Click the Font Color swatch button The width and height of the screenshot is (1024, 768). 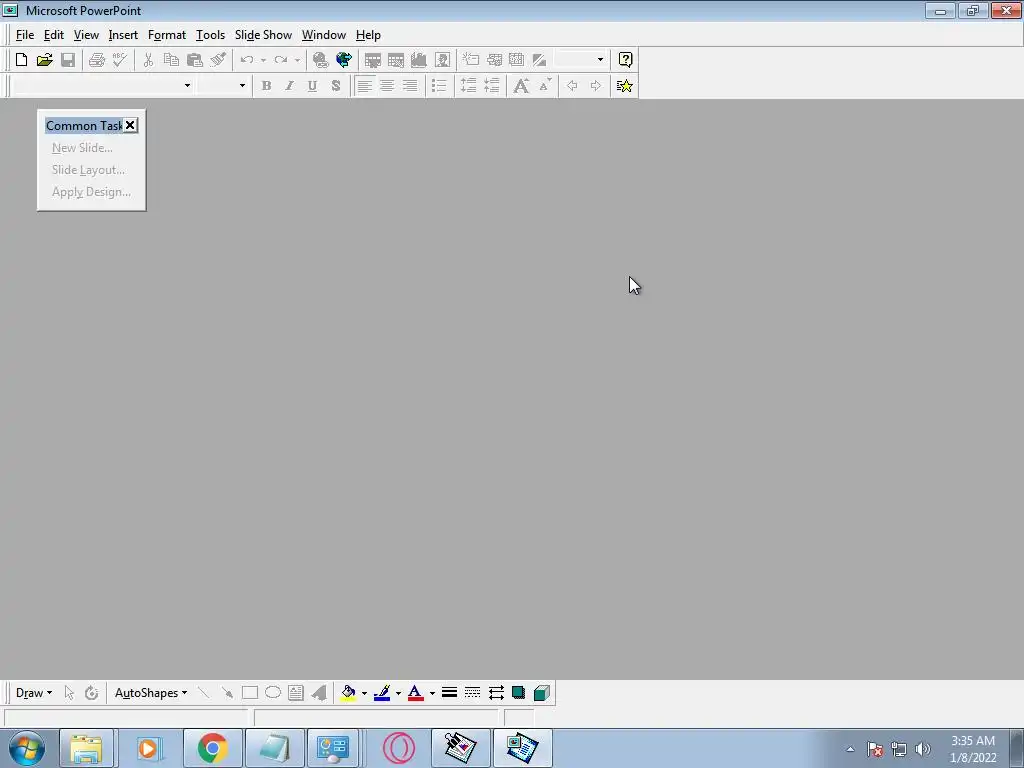point(415,693)
